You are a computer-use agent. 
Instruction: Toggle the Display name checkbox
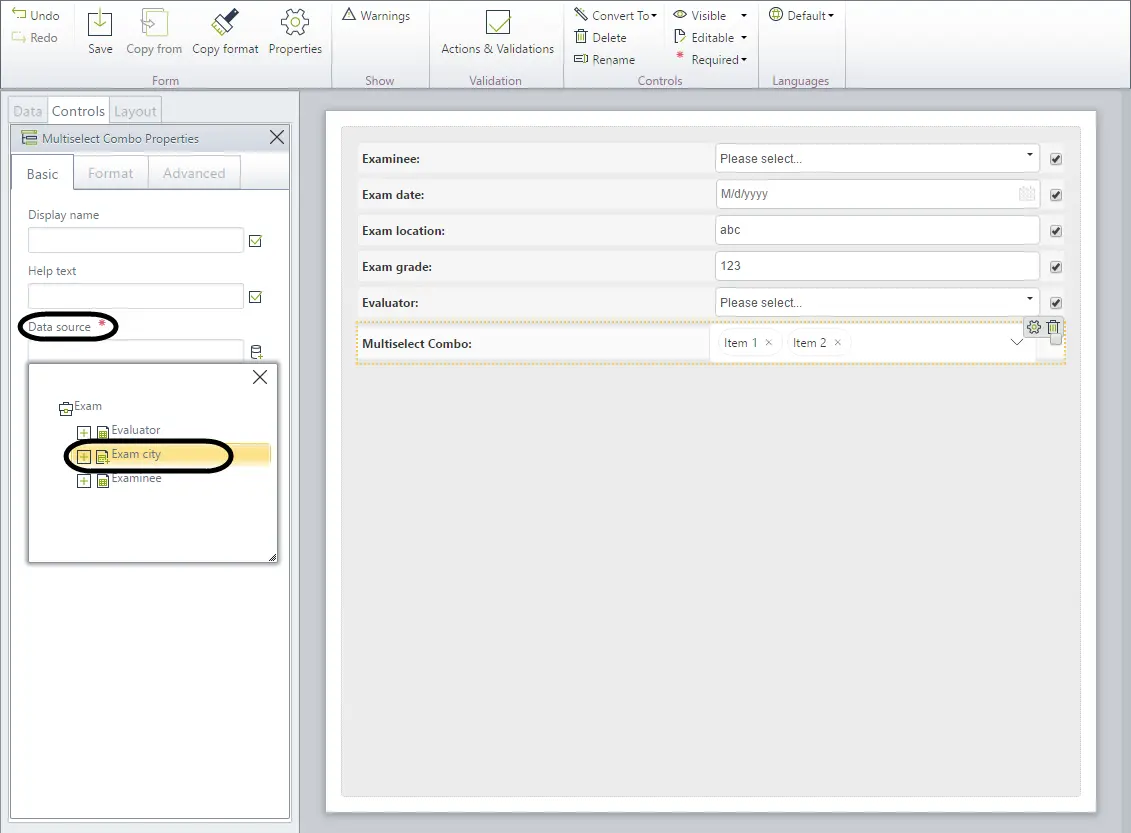click(x=255, y=241)
